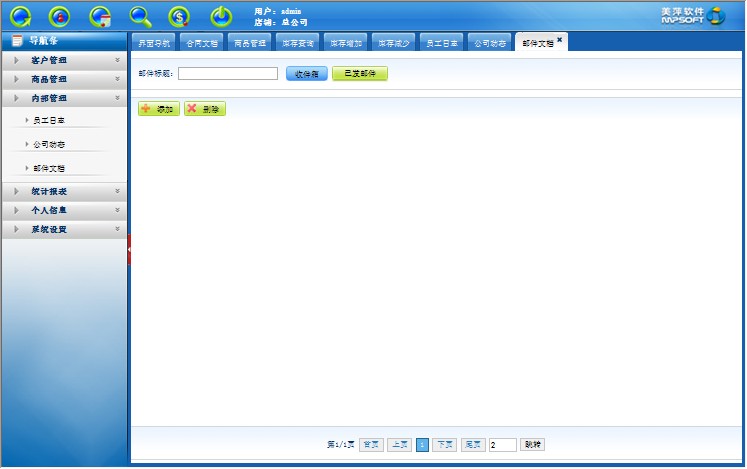Click the third blue circular toolbar icon
This screenshot has width=747, height=469.
point(100,16)
